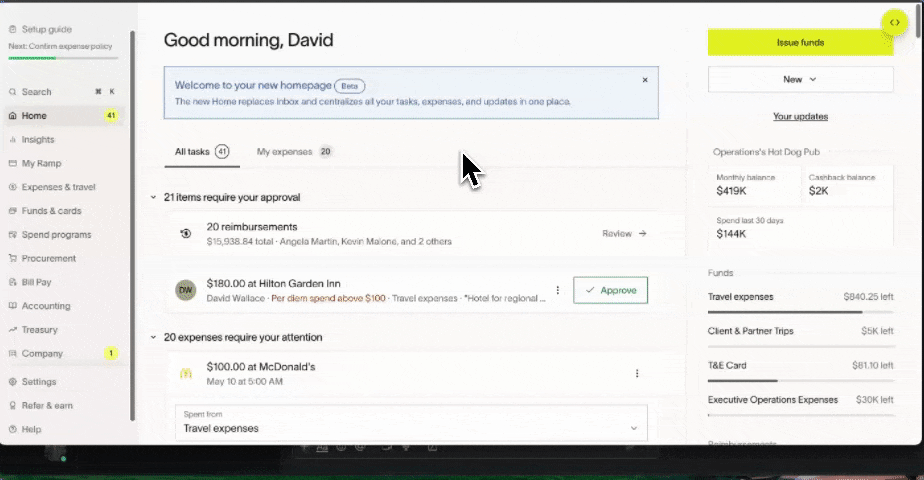Collapse the 21 items require your approval section

pyautogui.click(x=153, y=197)
